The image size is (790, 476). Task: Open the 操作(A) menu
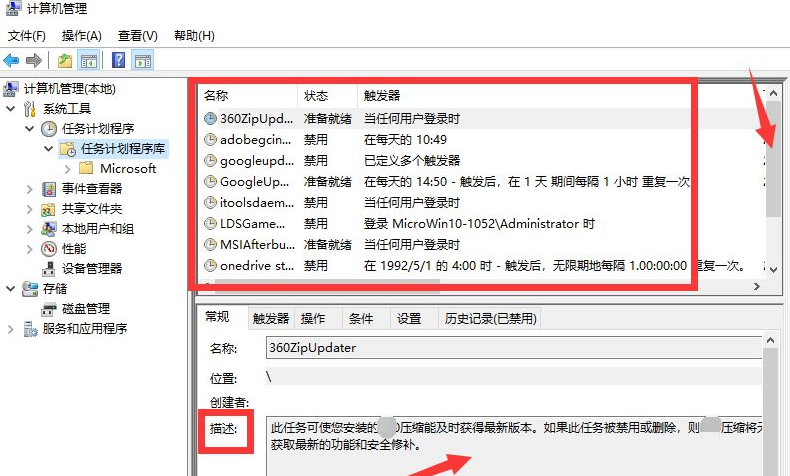[x=82, y=36]
